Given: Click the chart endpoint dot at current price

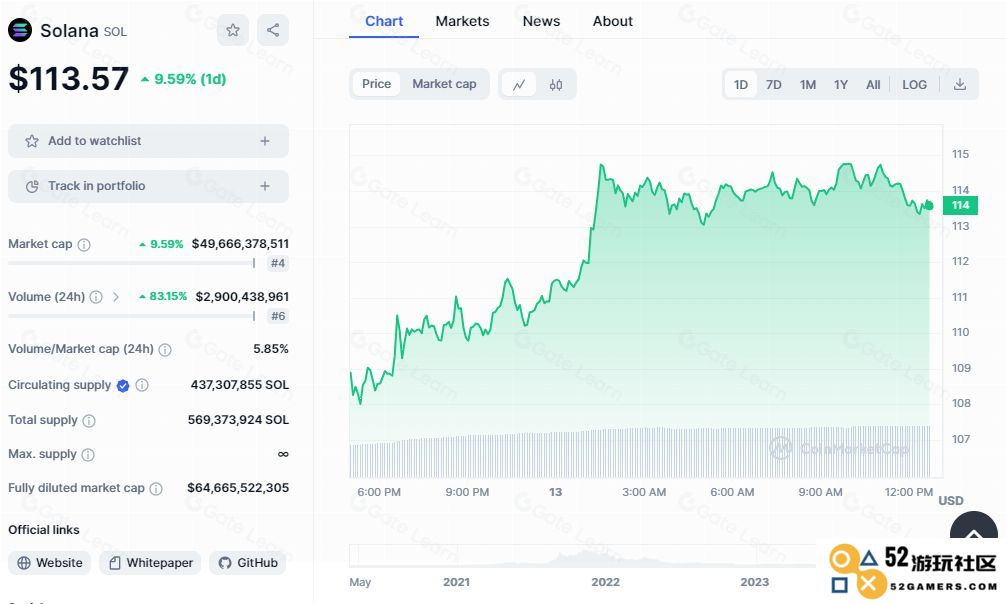Looking at the screenshot, I should (928, 205).
